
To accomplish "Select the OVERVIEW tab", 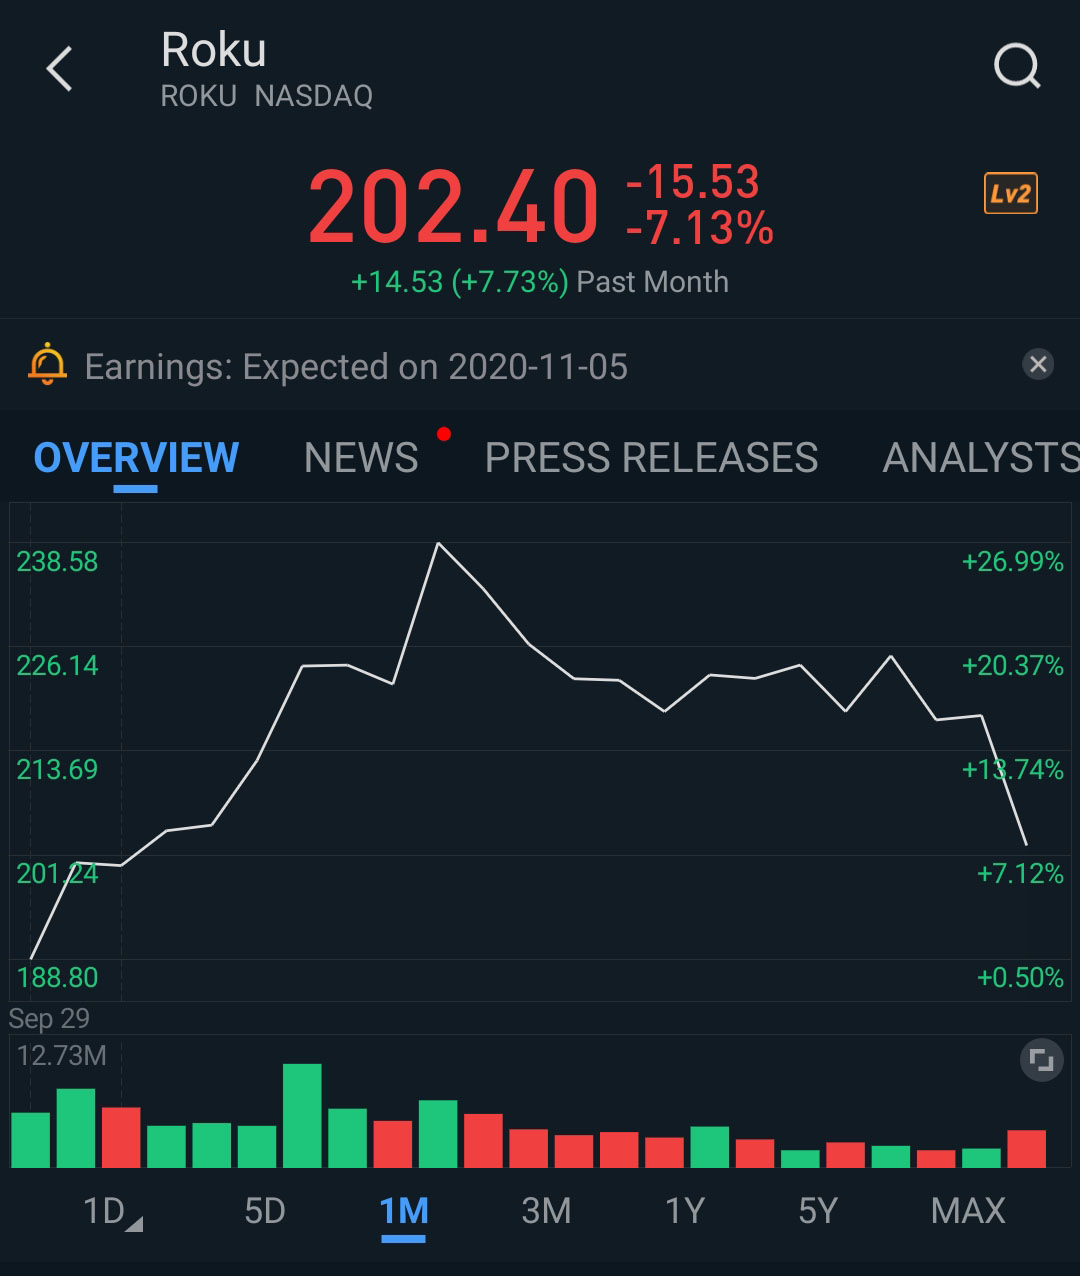I will coord(136,458).
